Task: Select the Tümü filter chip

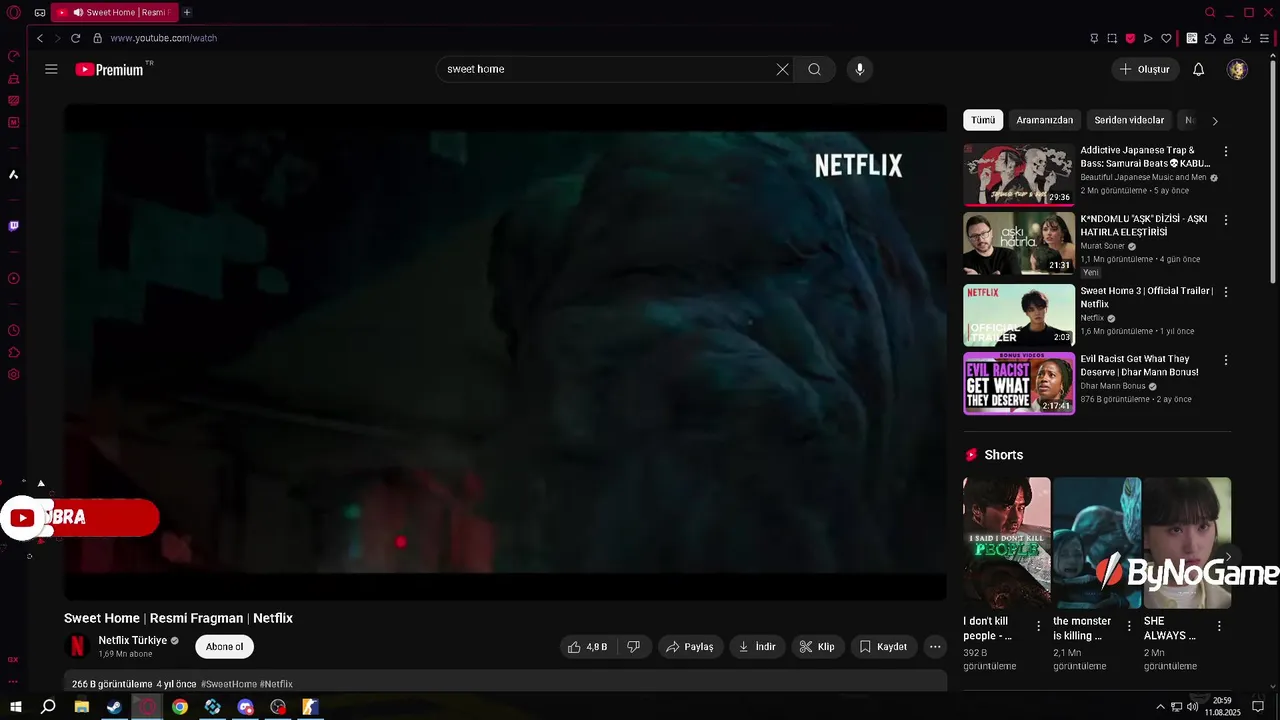Action: point(983,120)
